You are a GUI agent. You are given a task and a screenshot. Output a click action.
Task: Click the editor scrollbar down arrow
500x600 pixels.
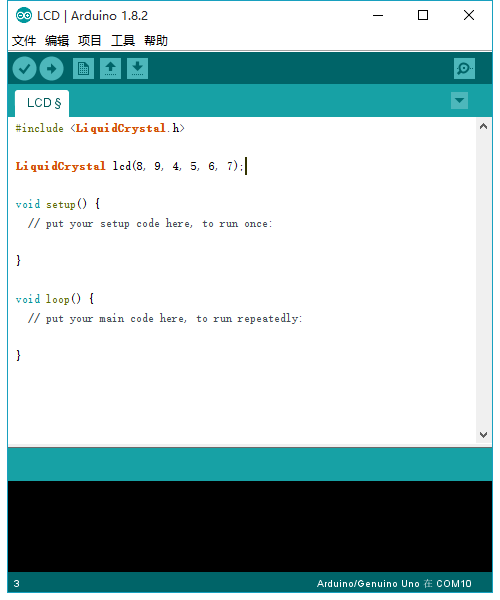click(484, 435)
